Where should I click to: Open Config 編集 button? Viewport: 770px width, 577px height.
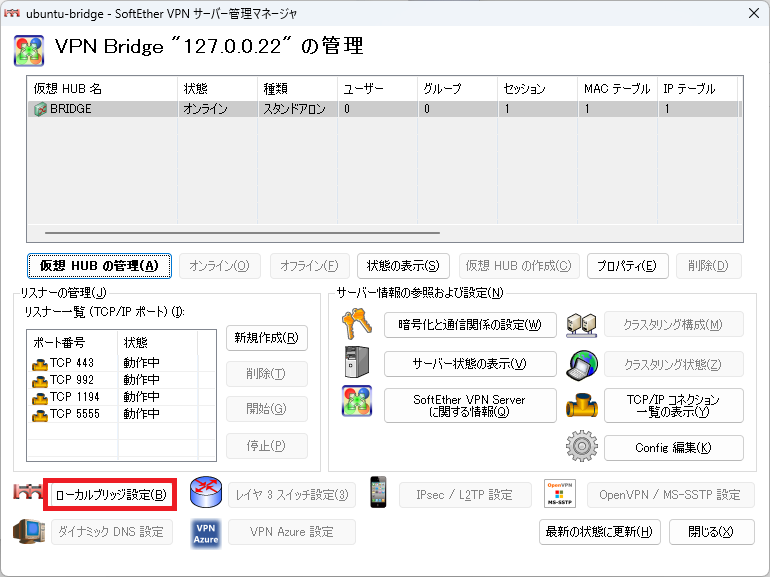point(673,448)
